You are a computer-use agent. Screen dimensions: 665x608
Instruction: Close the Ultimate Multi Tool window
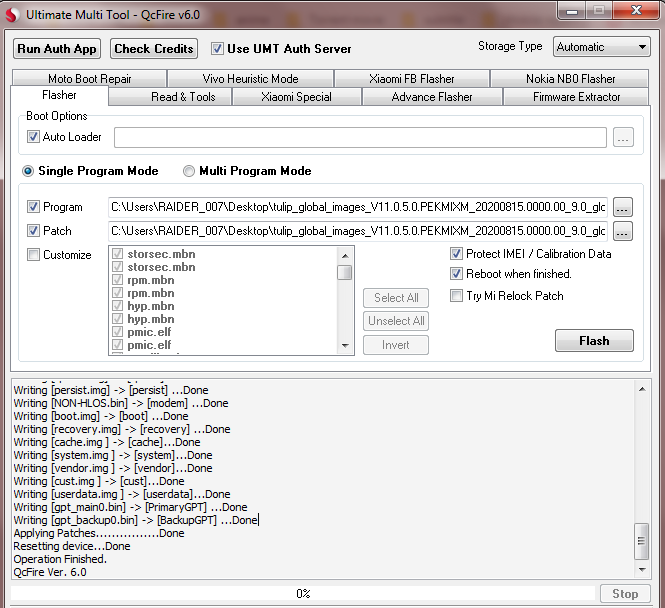pos(636,11)
